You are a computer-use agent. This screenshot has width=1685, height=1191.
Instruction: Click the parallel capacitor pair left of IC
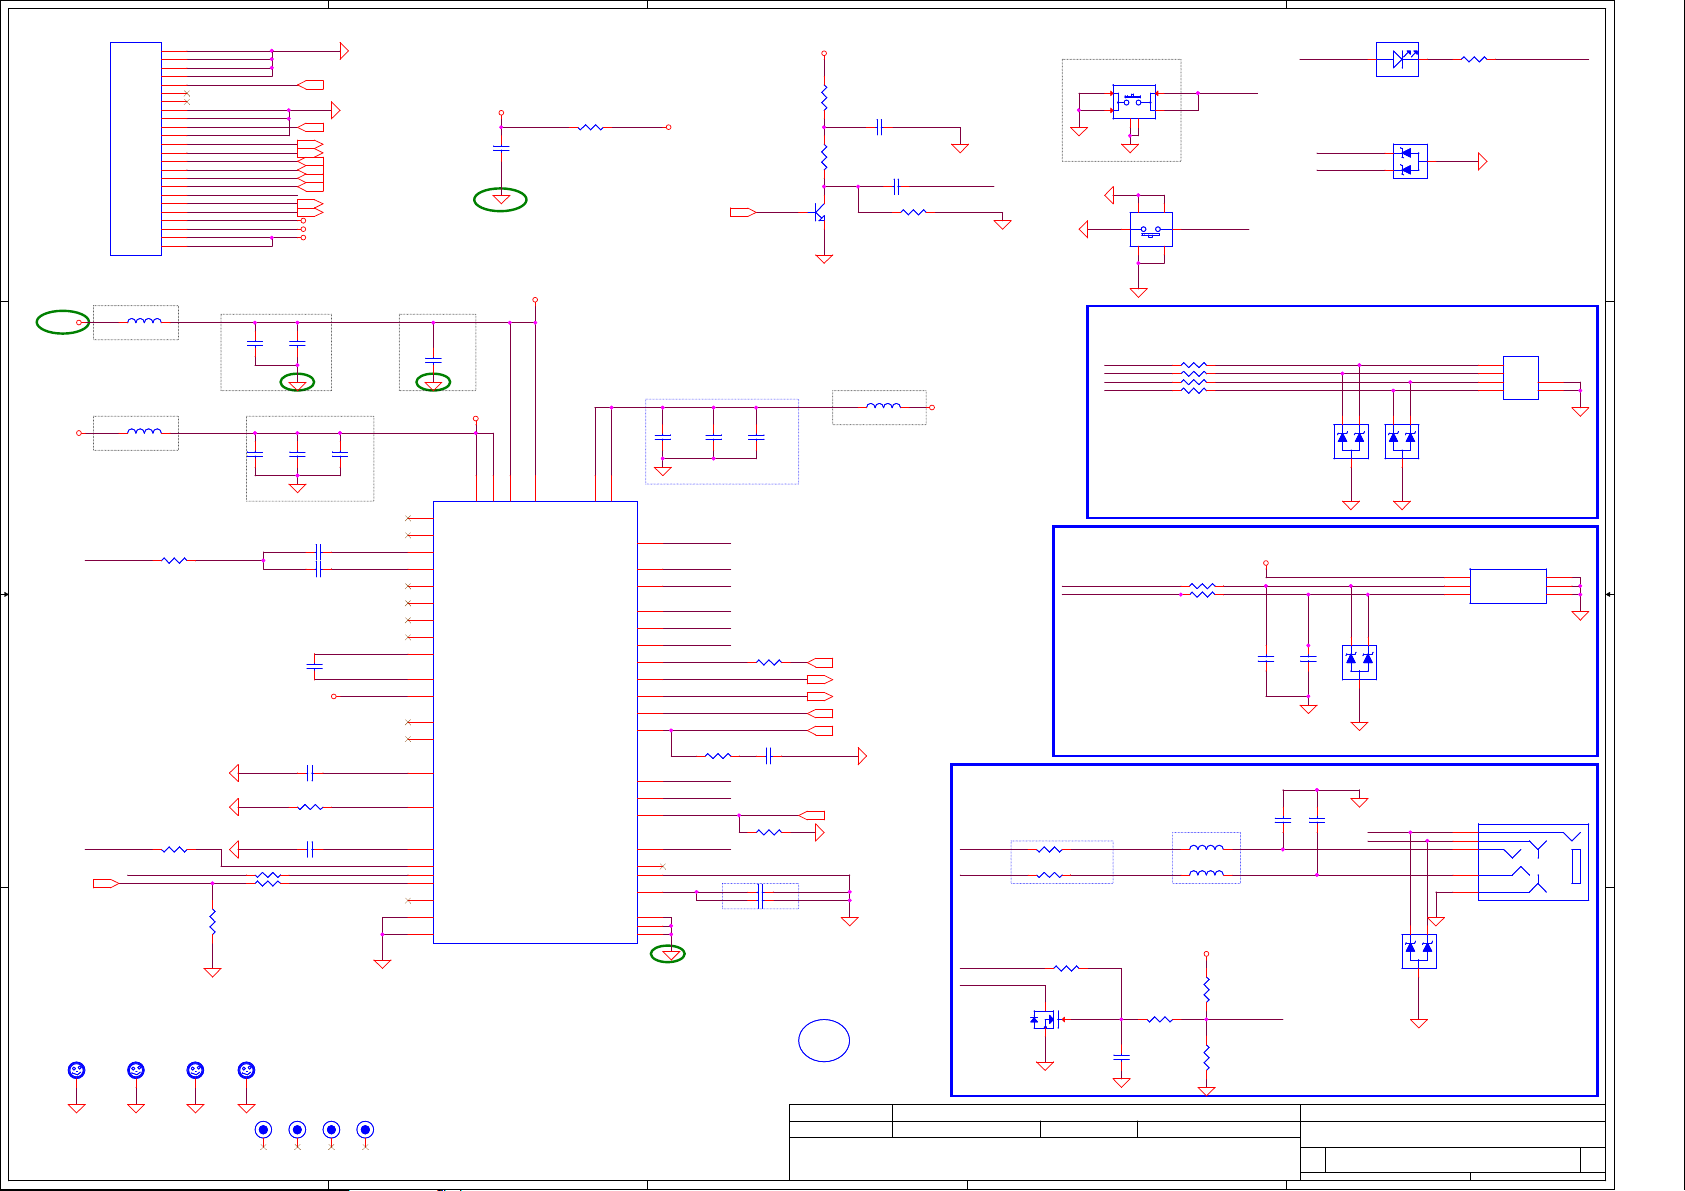[x=318, y=560]
